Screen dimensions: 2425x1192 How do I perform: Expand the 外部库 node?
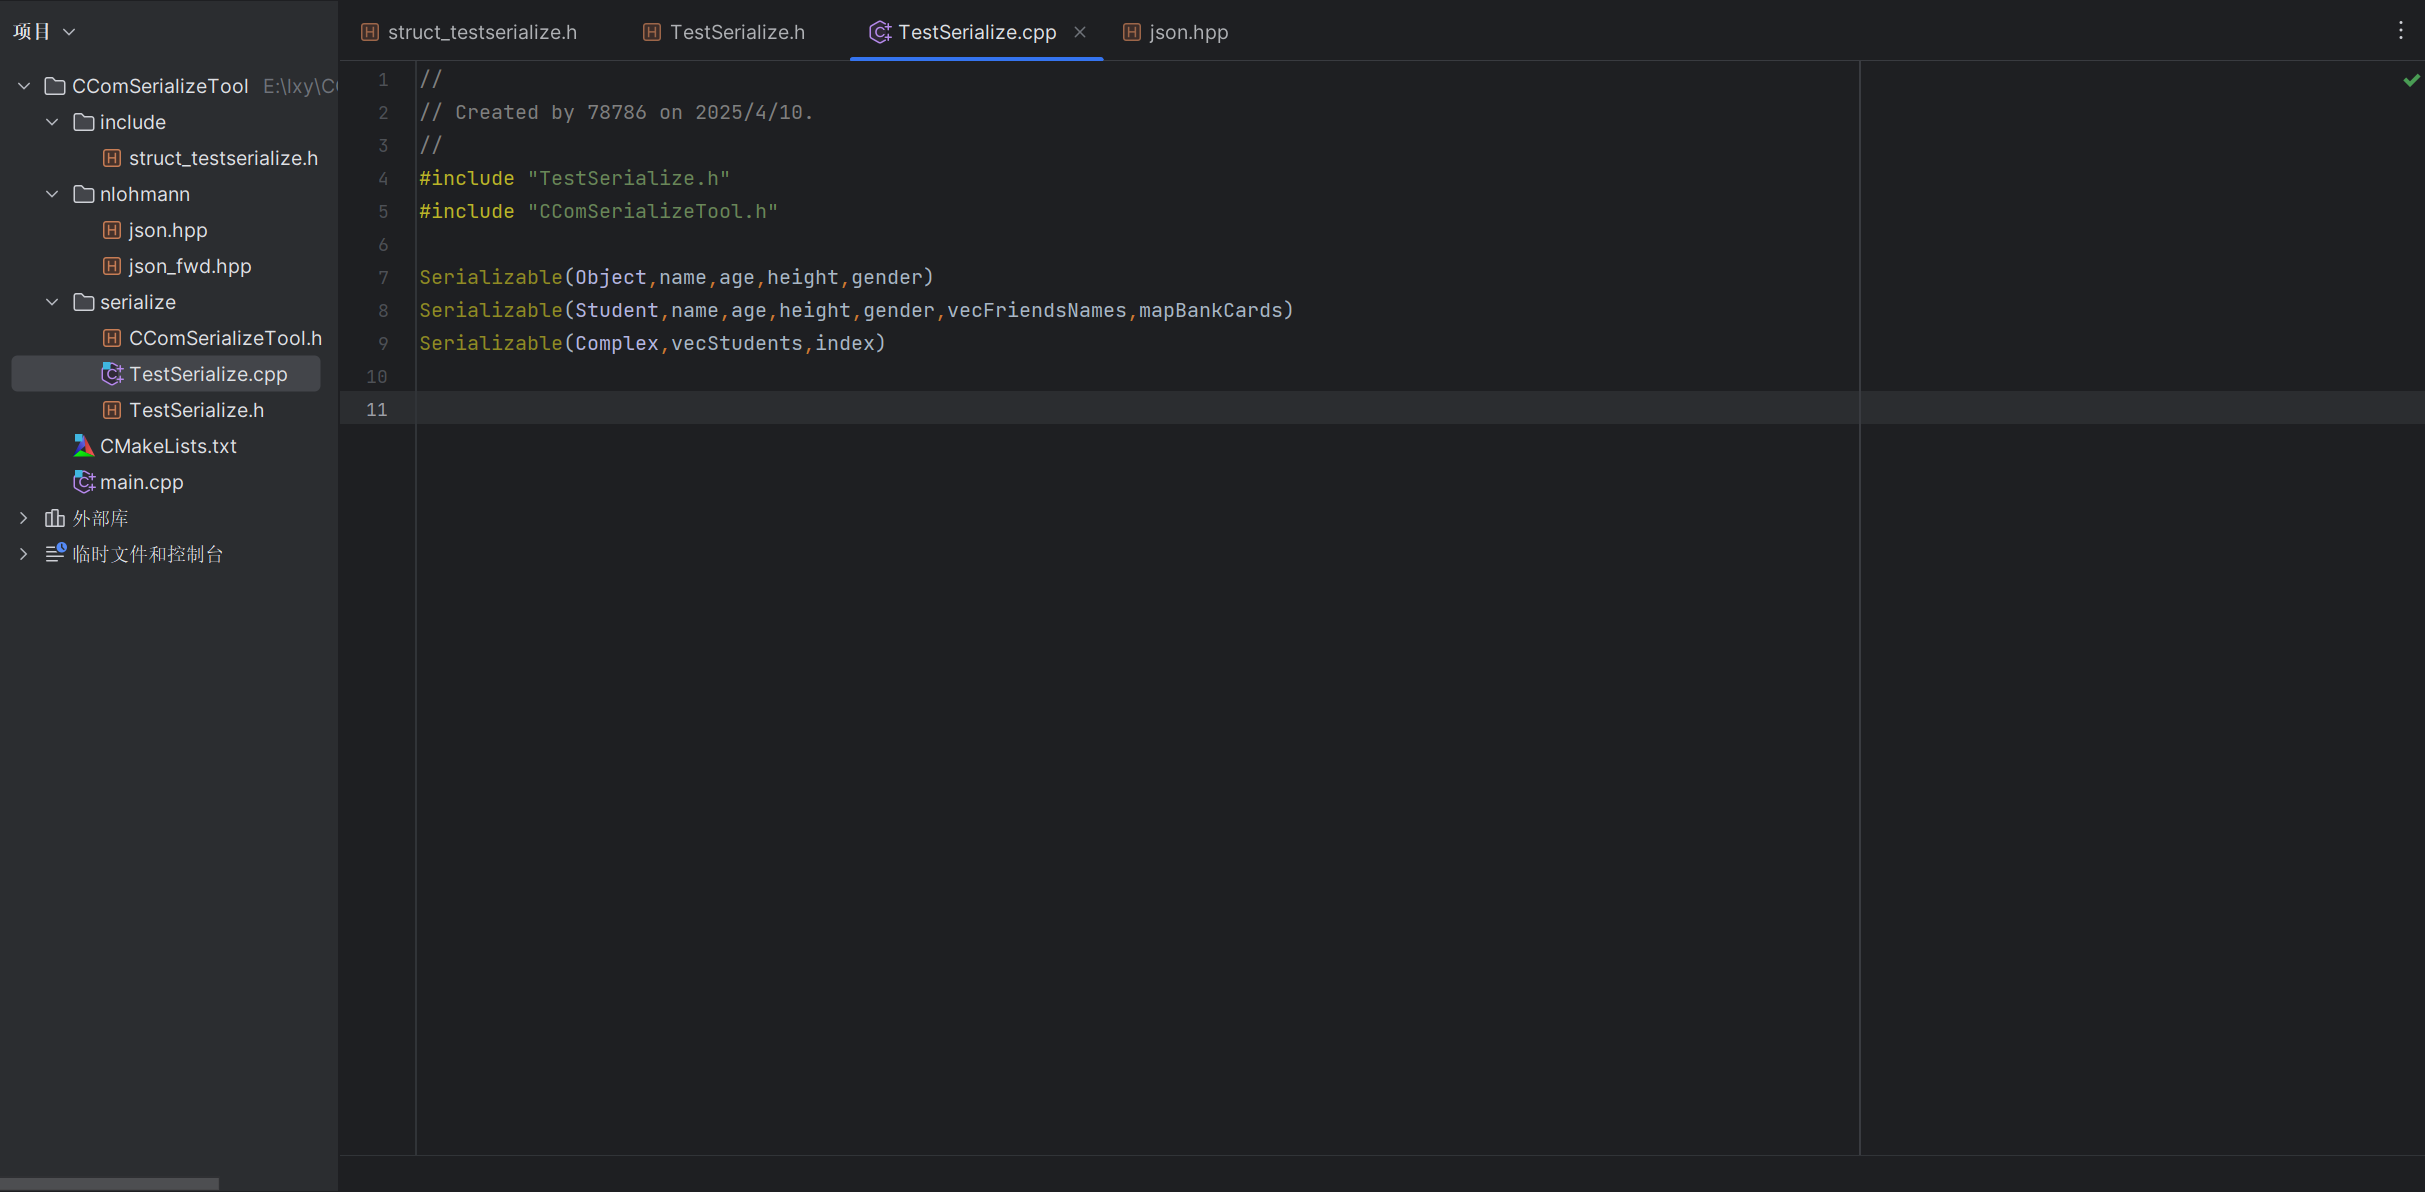point(24,518)
